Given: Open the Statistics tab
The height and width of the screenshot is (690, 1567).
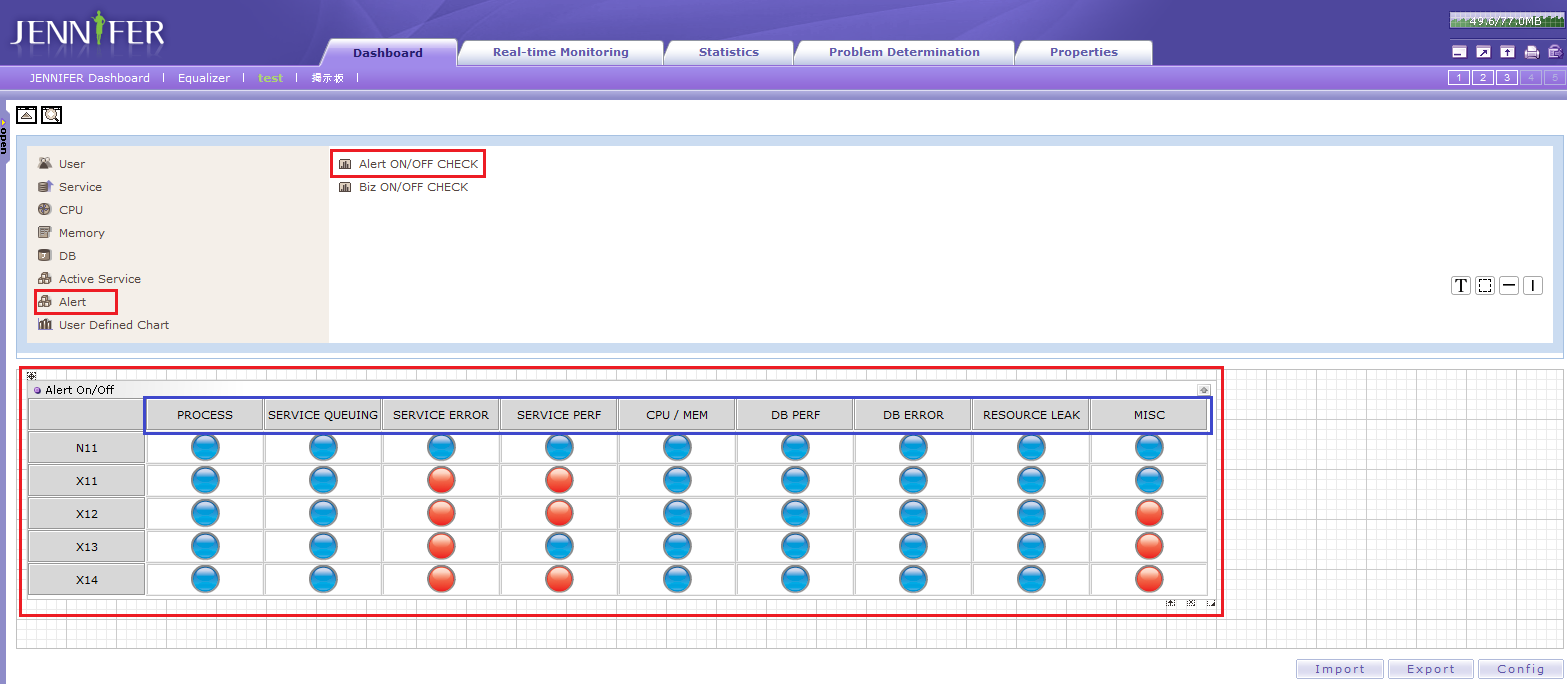Looking at the screenshot, I should 729,52.
